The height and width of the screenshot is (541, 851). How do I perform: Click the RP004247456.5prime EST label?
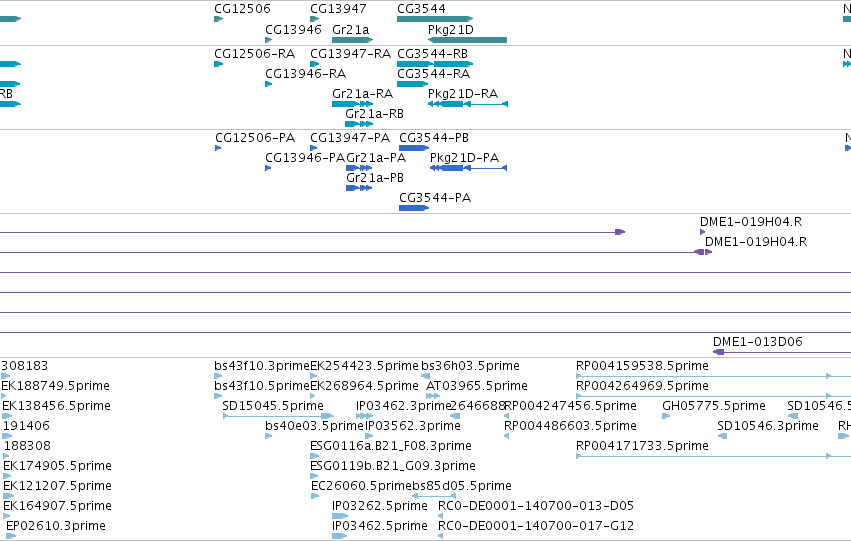coord(570,406)
